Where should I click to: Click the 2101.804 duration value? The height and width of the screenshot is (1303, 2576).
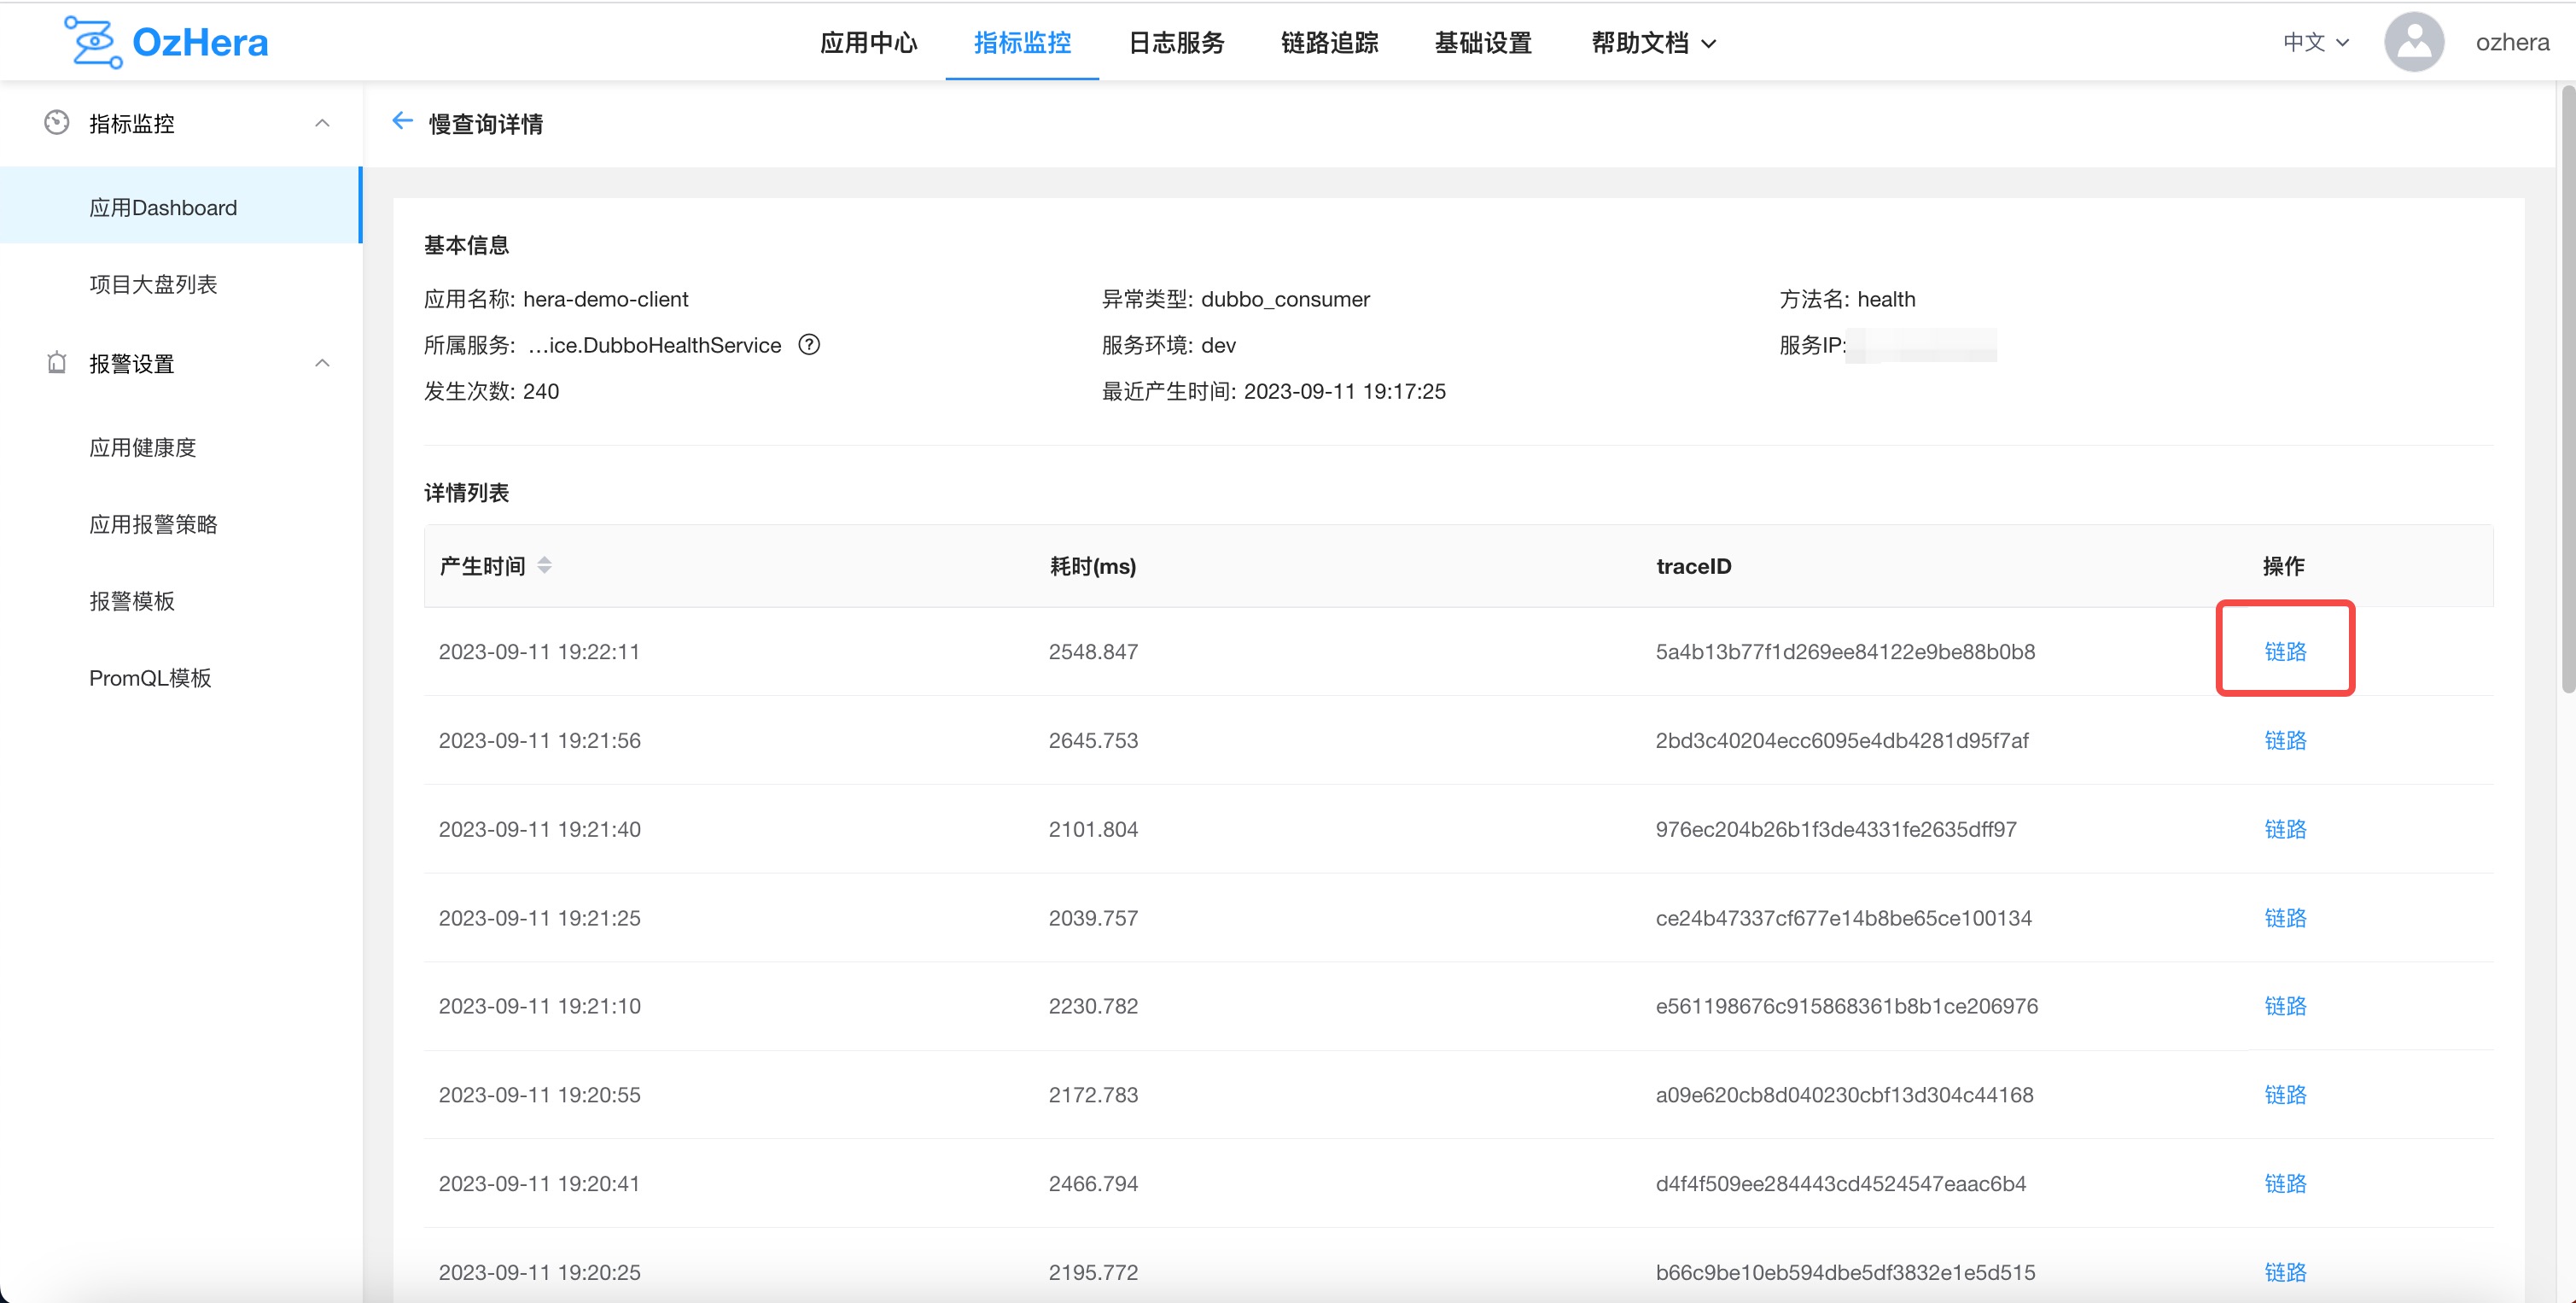click(x=1093, y=829)
